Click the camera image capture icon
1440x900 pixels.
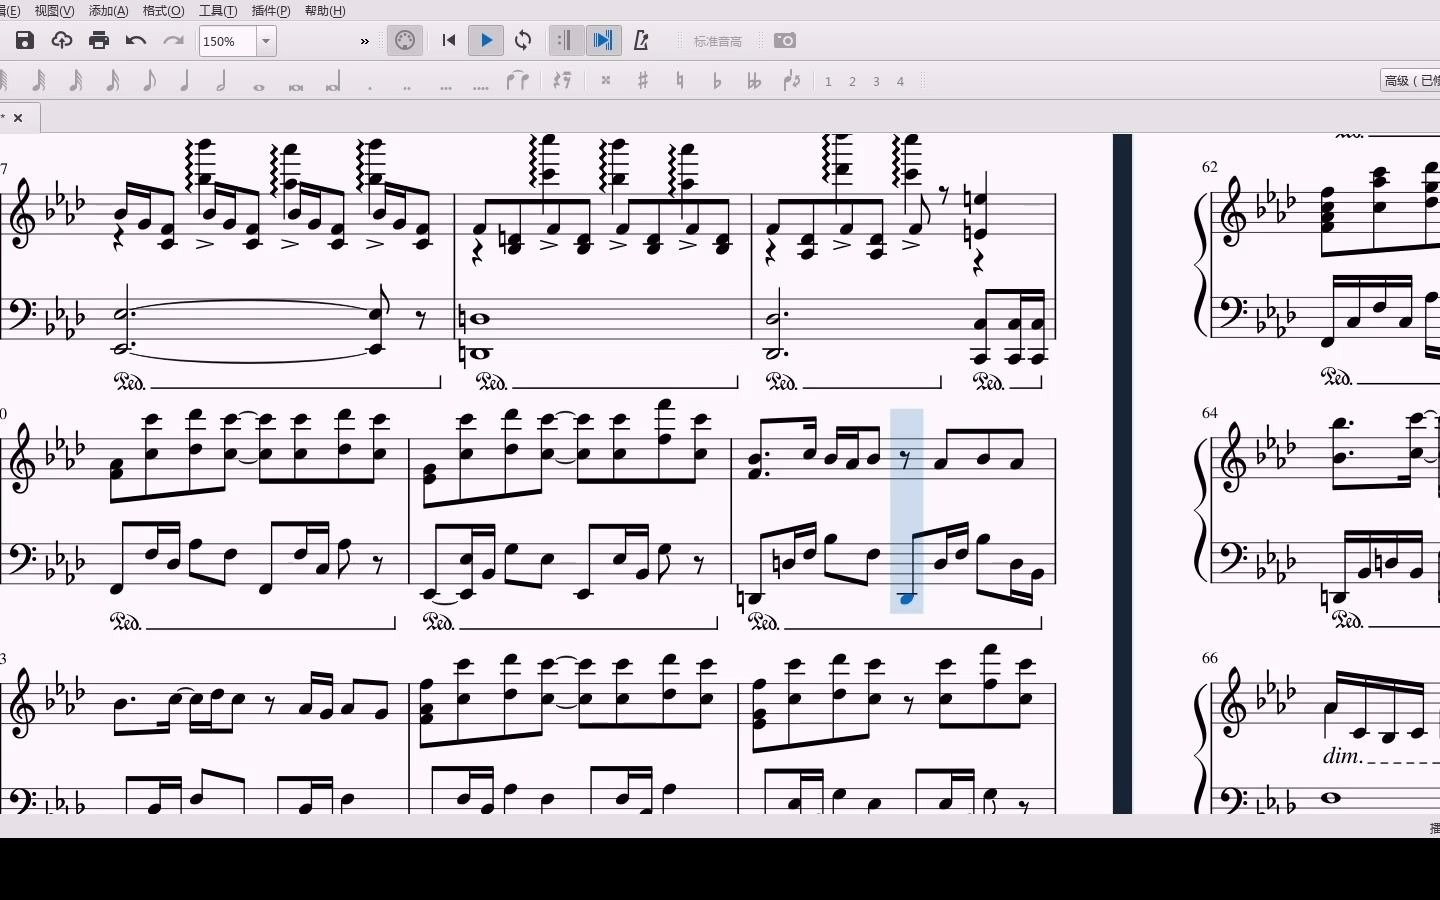785,40
